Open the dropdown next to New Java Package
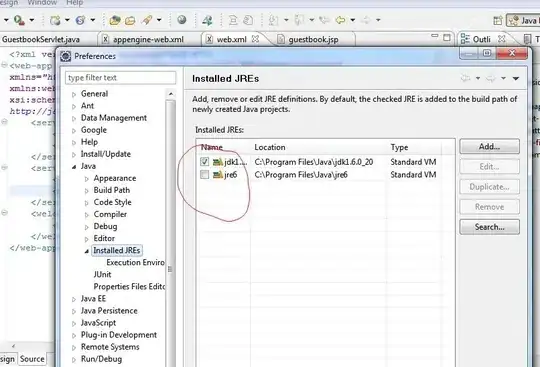This screenshot has width=540, height=367. click(67, 20)
